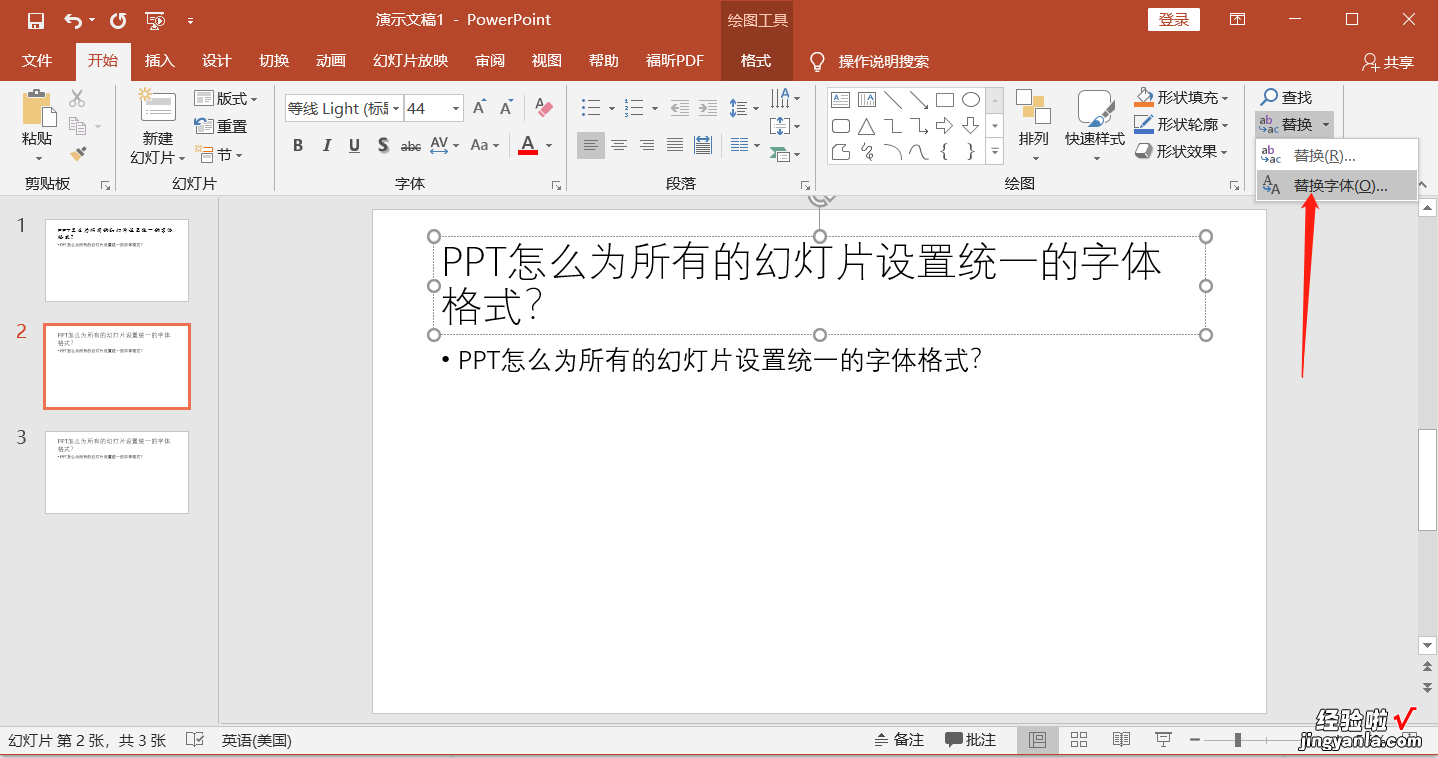
Task: Open Replace (替换) dropdown button
Action: (x=1295, y=125)
